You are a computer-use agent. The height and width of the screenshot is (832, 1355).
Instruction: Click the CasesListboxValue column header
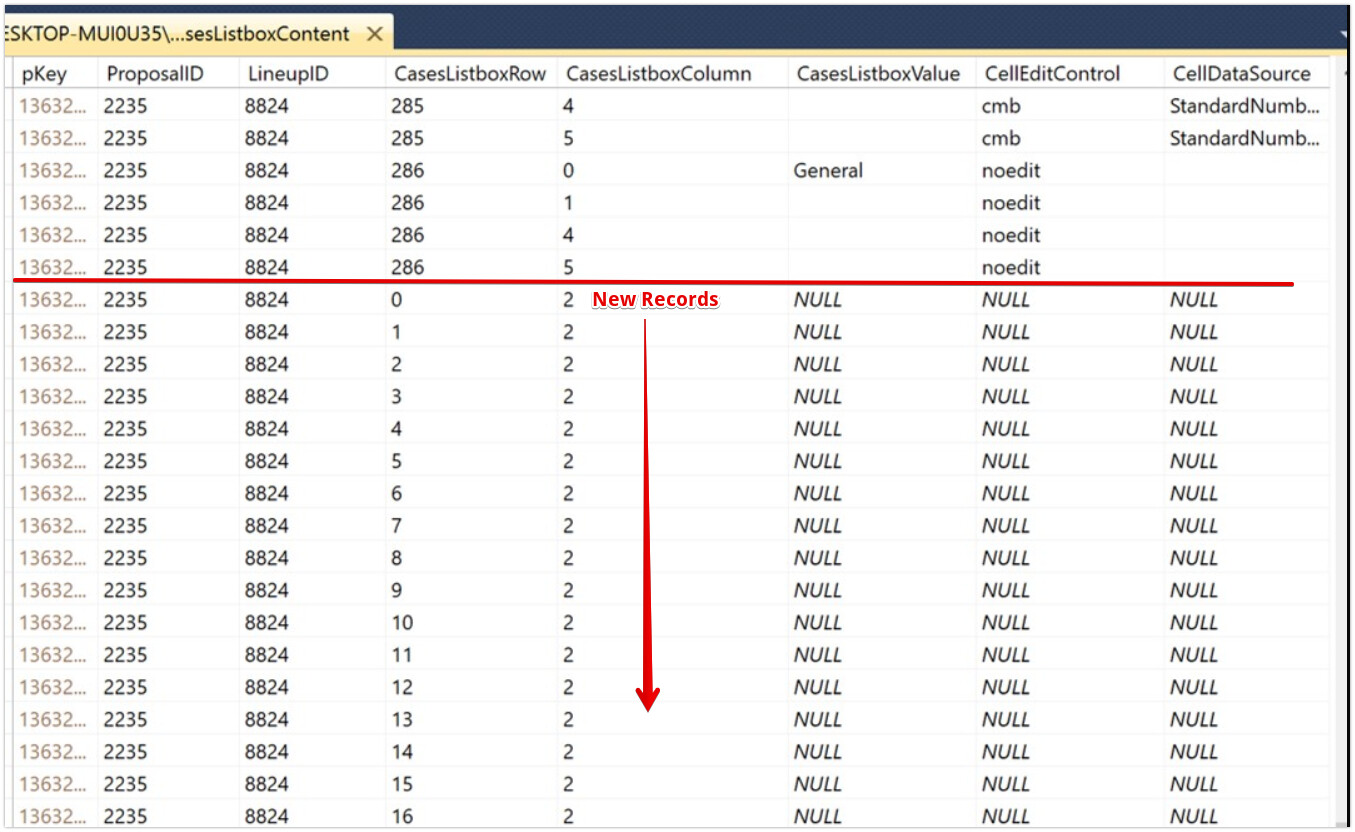pyautogui.click(x=876, y=73)
